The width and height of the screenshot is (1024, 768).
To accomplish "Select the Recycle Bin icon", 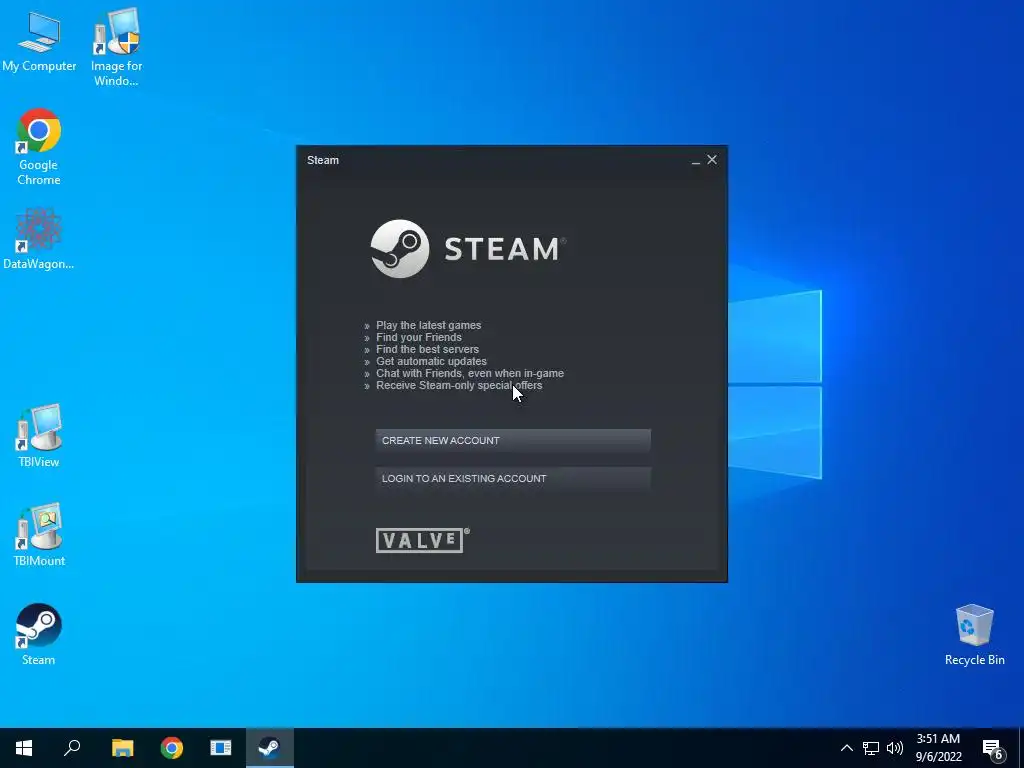I will pos(974,635).
